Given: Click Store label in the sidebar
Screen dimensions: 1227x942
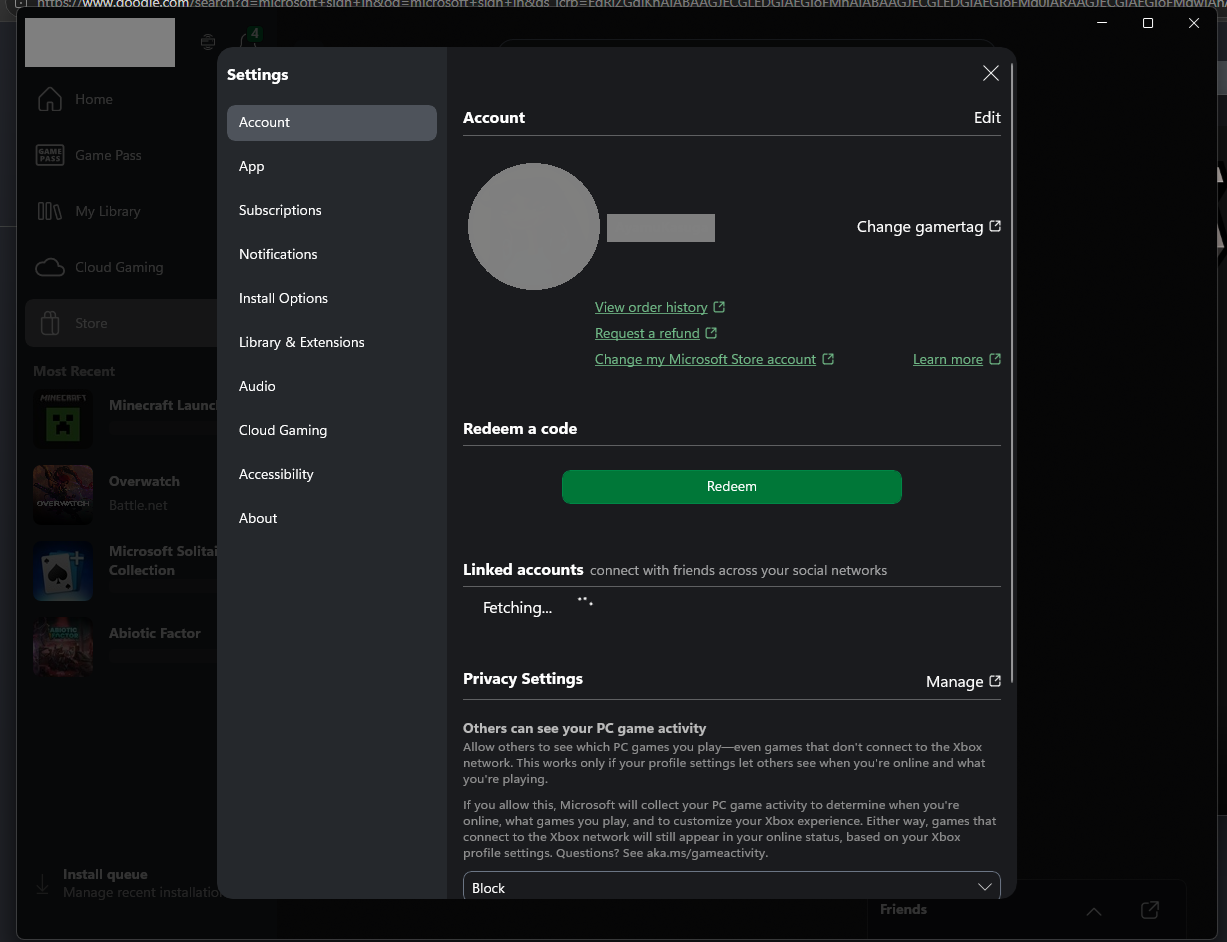Looking at the screenshot, I should (91, 323).
